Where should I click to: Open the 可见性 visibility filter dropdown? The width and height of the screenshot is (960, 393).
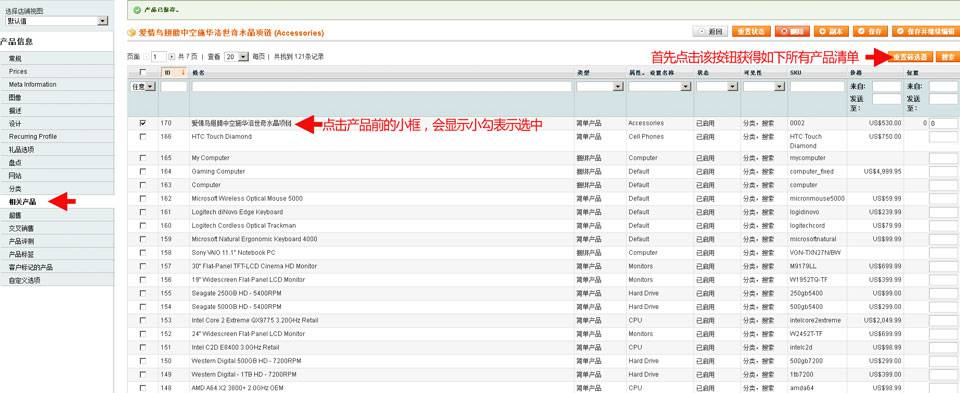(763, 87)
